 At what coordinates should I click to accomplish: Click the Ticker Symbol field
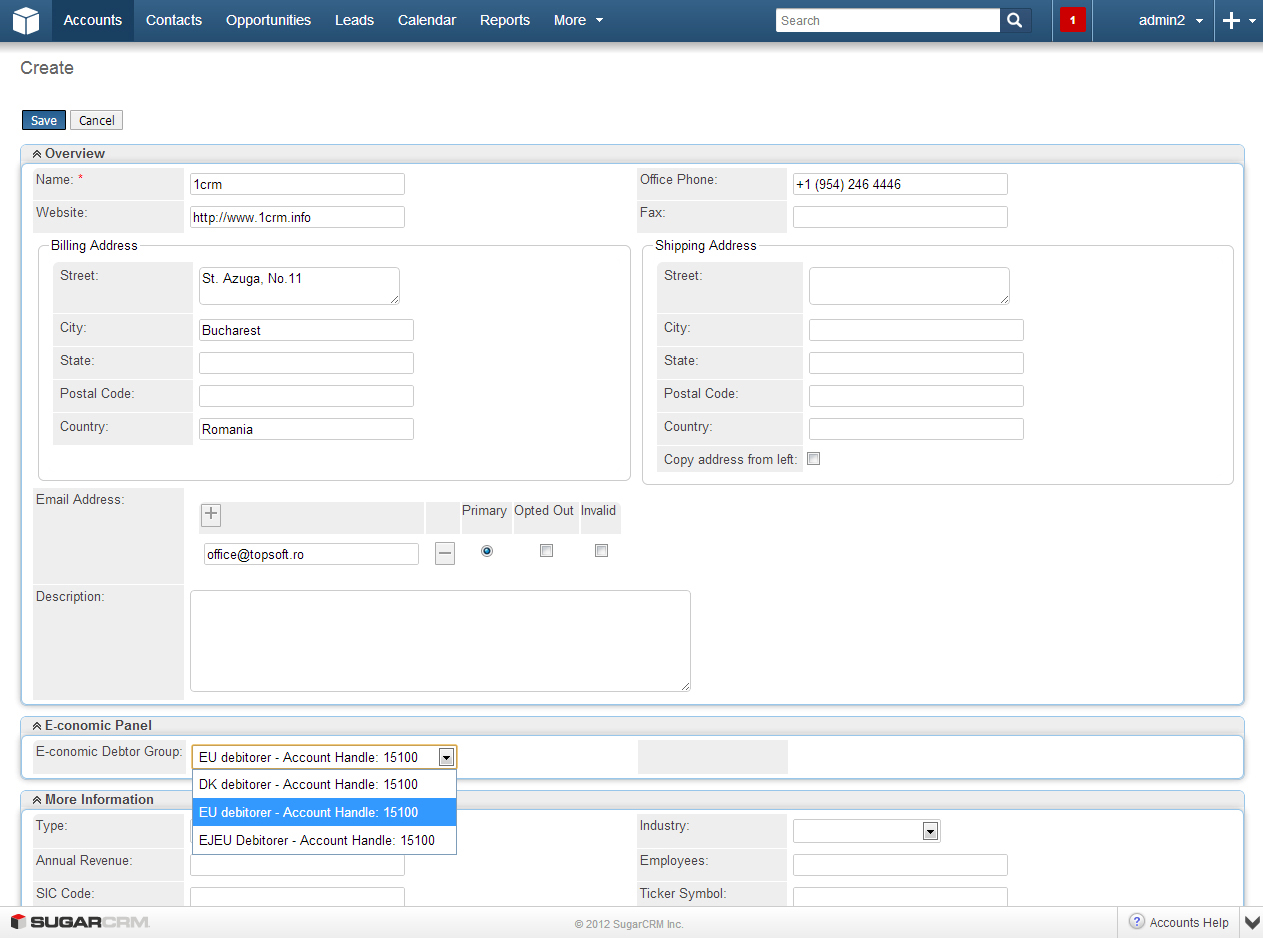(900, 897)
